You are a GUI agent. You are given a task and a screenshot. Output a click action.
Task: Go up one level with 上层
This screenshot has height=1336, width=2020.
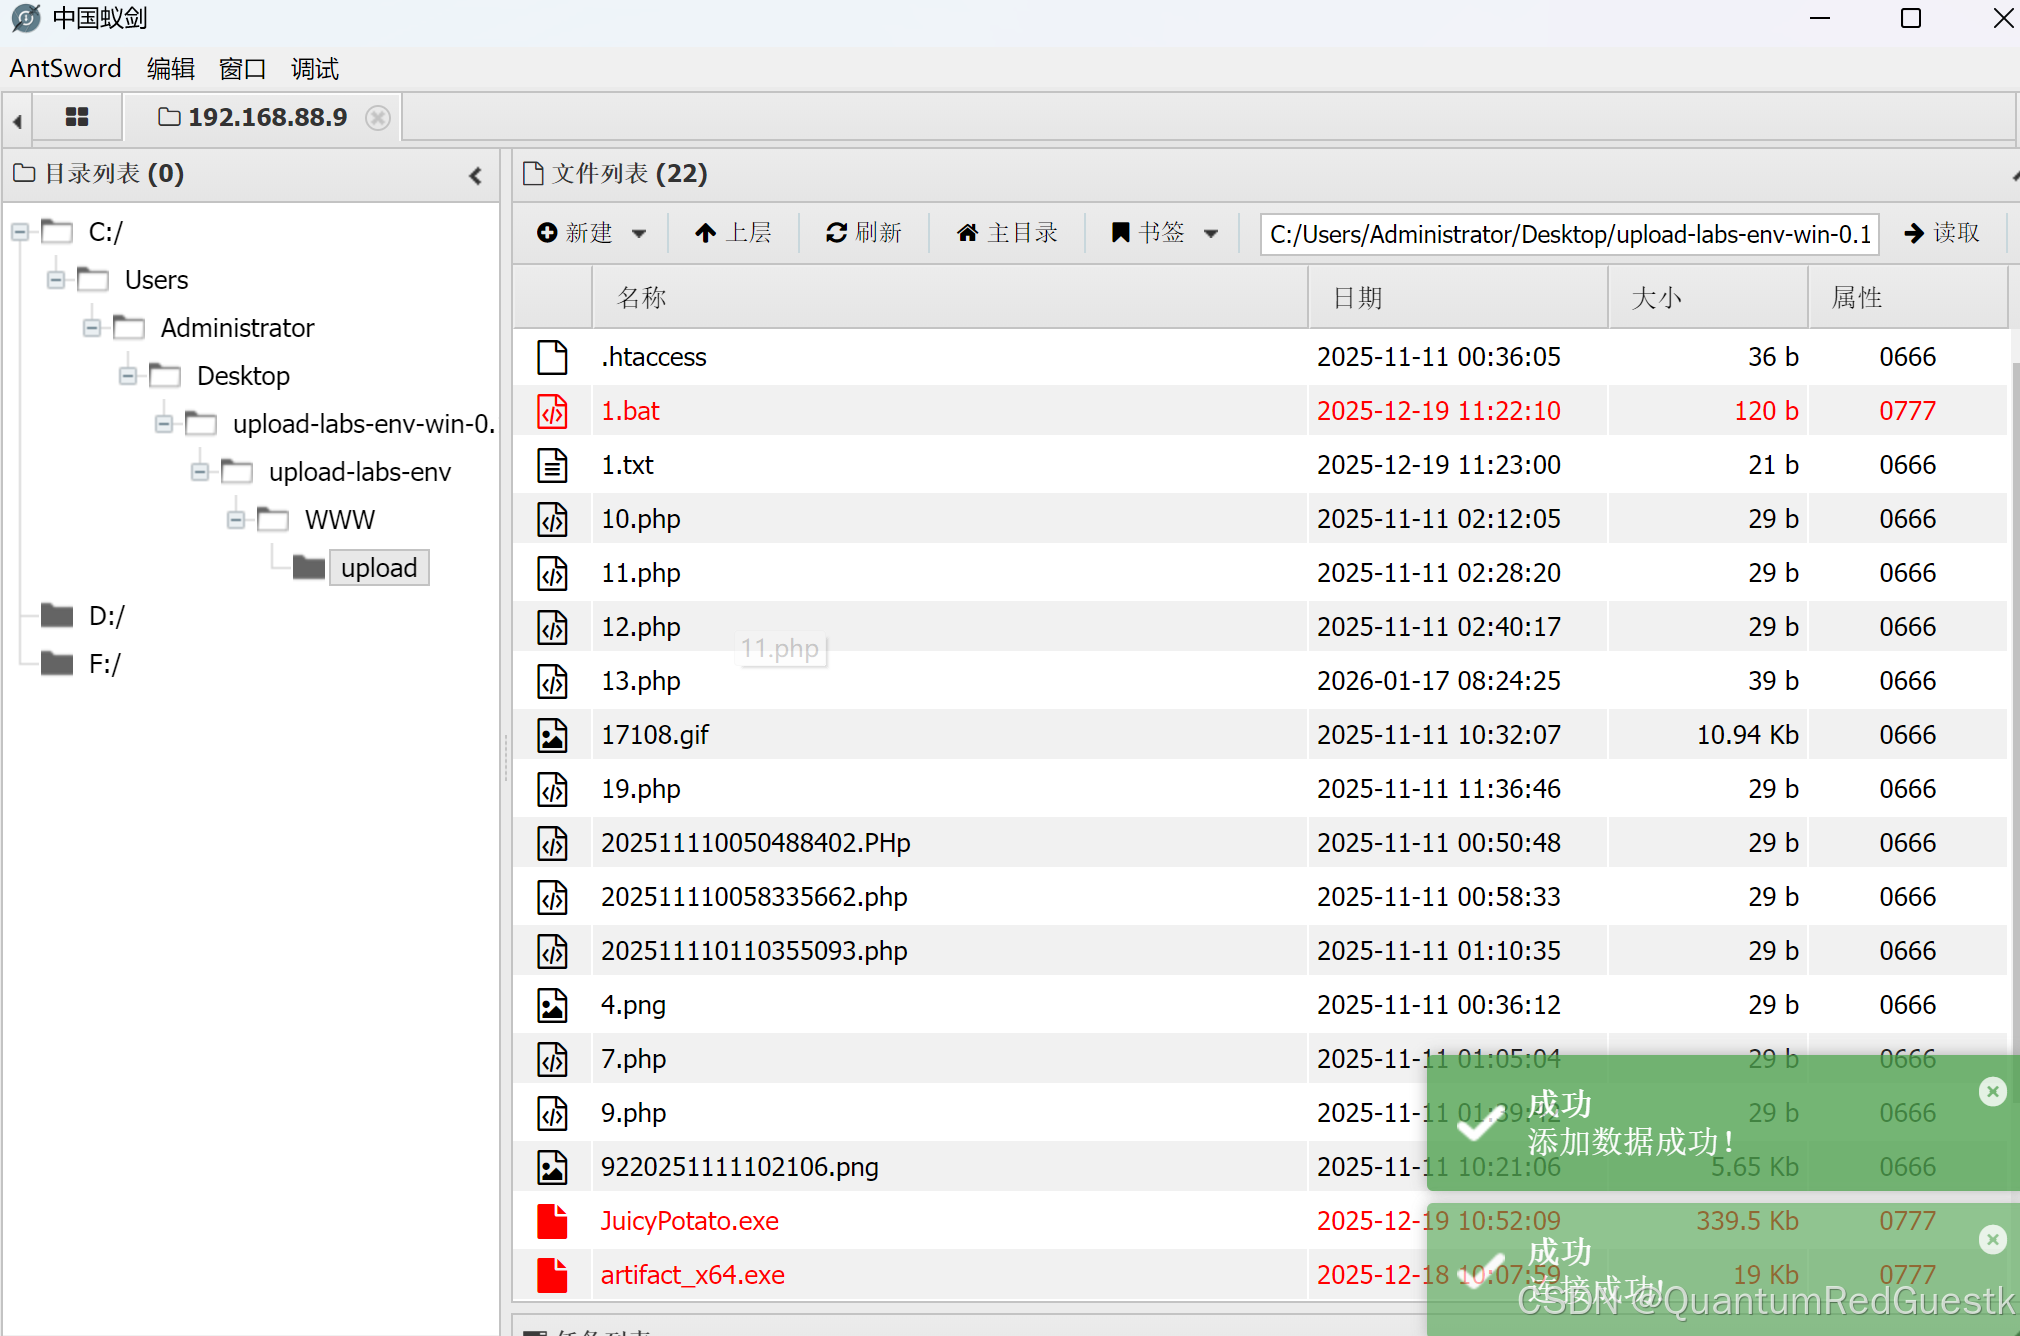coord(734,233)
